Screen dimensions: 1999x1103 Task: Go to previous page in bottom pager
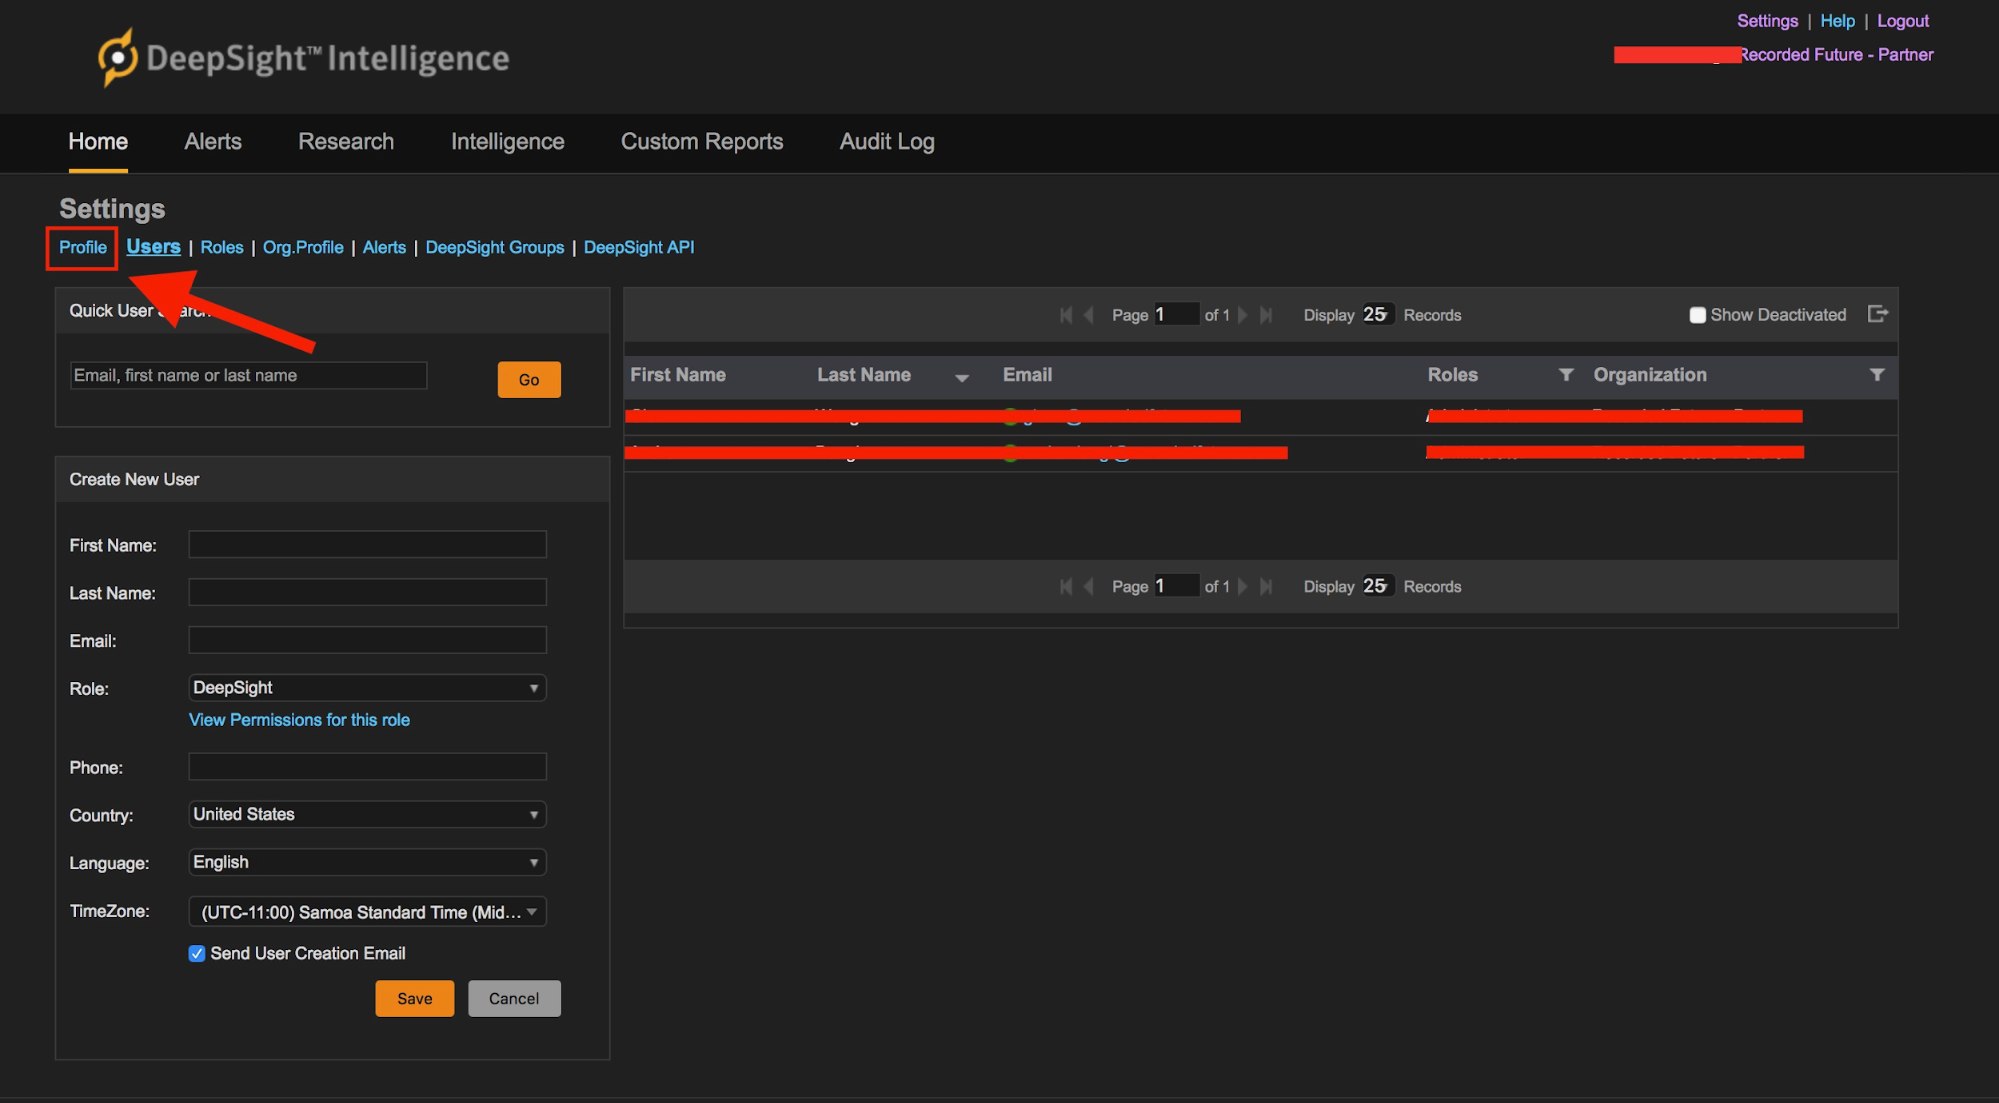[1089, 587]
